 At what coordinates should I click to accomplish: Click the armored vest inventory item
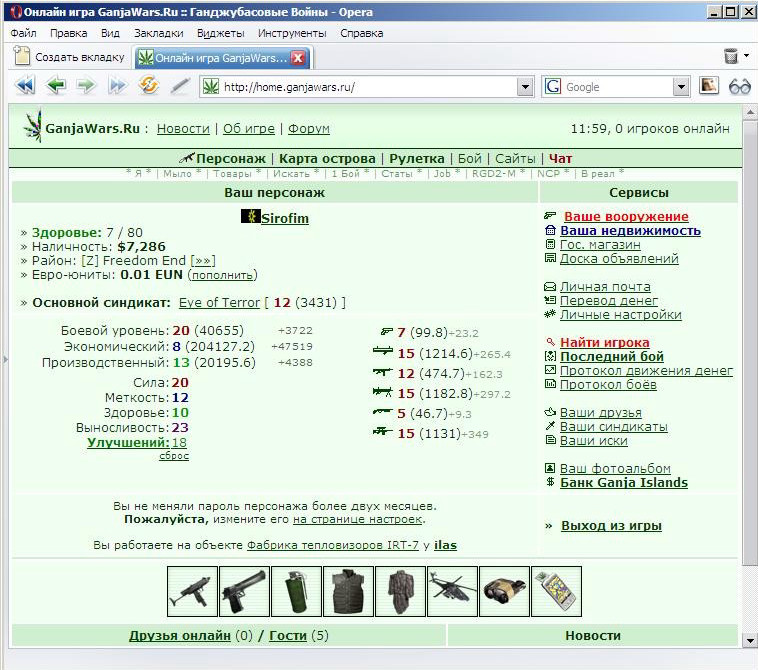click(x=348, y=592)
